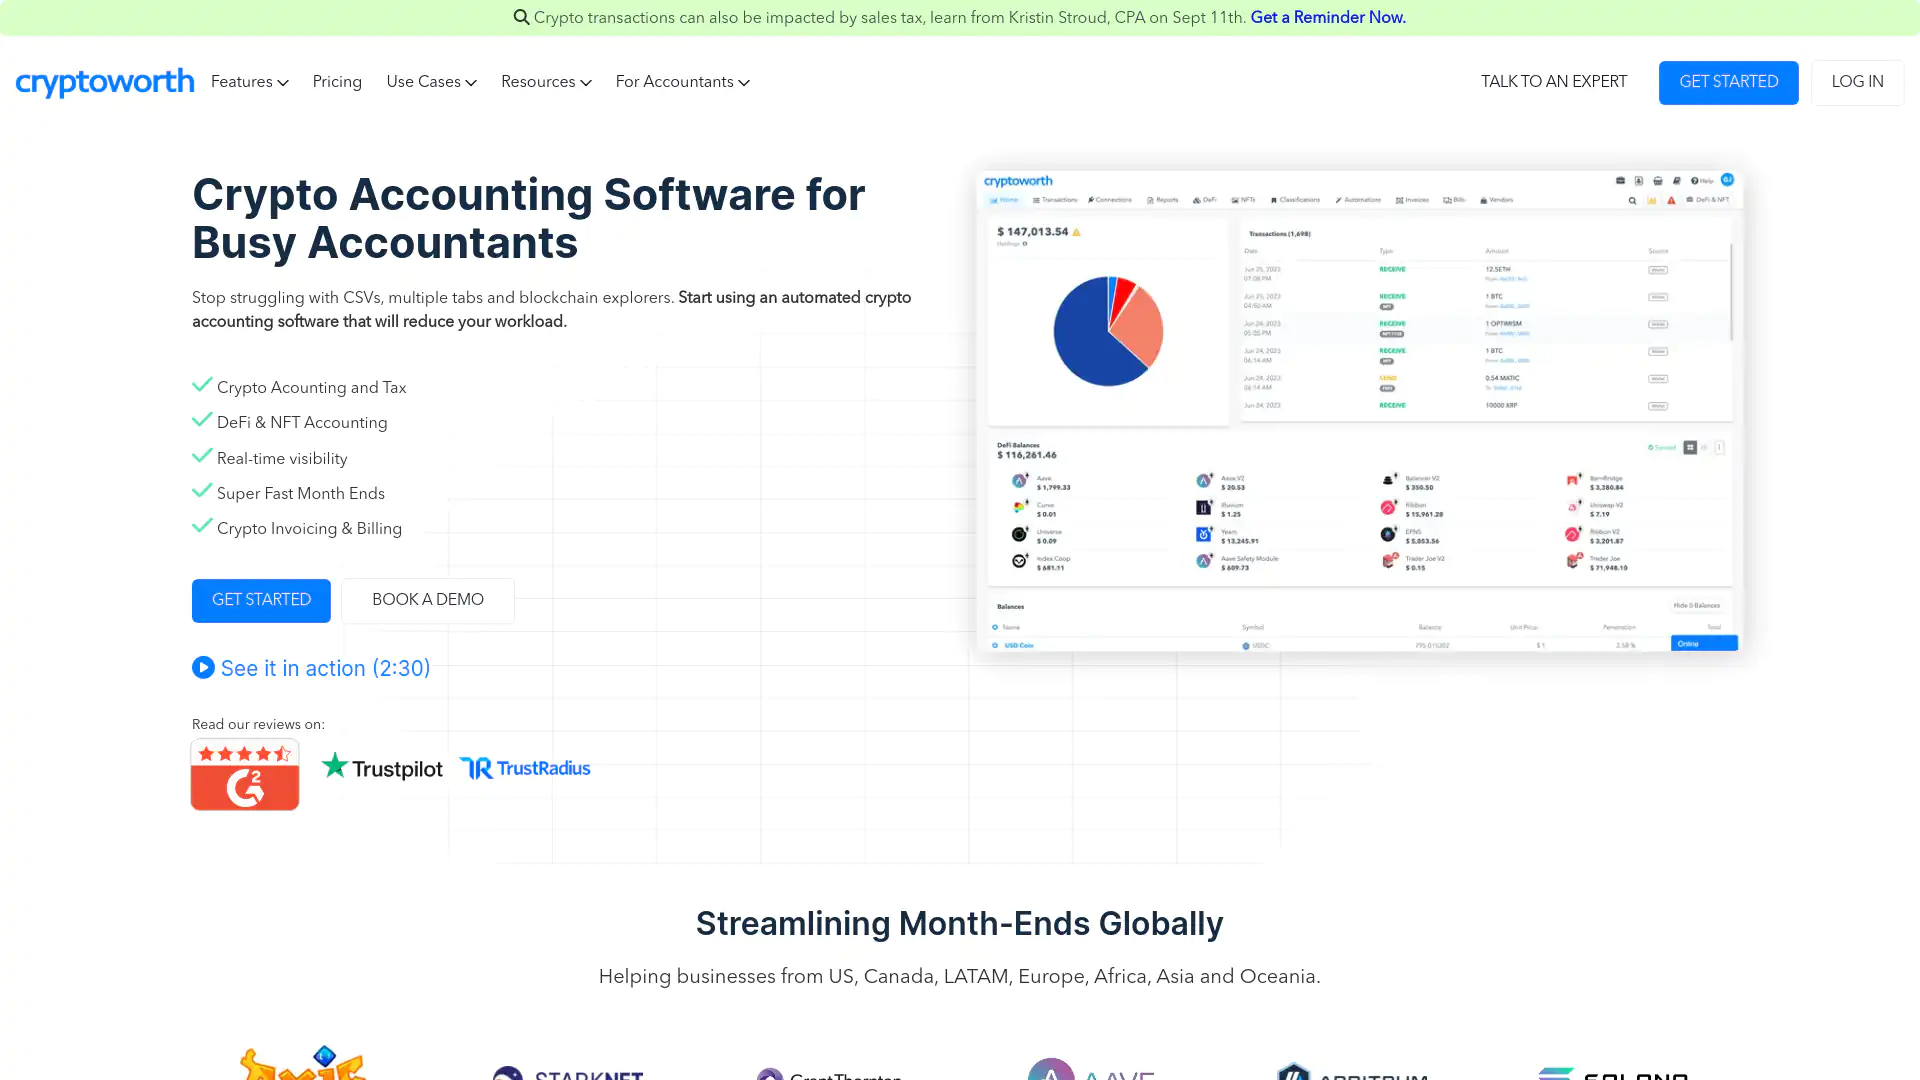Expand the Features dropdown menu

(x=249, y=82)
